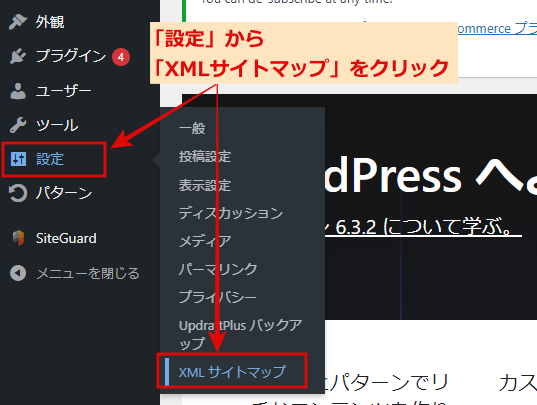Screen dimensions: 537x405
Task: Click the Appearance (外観) paintbrush icon
Action: point(18,22)
